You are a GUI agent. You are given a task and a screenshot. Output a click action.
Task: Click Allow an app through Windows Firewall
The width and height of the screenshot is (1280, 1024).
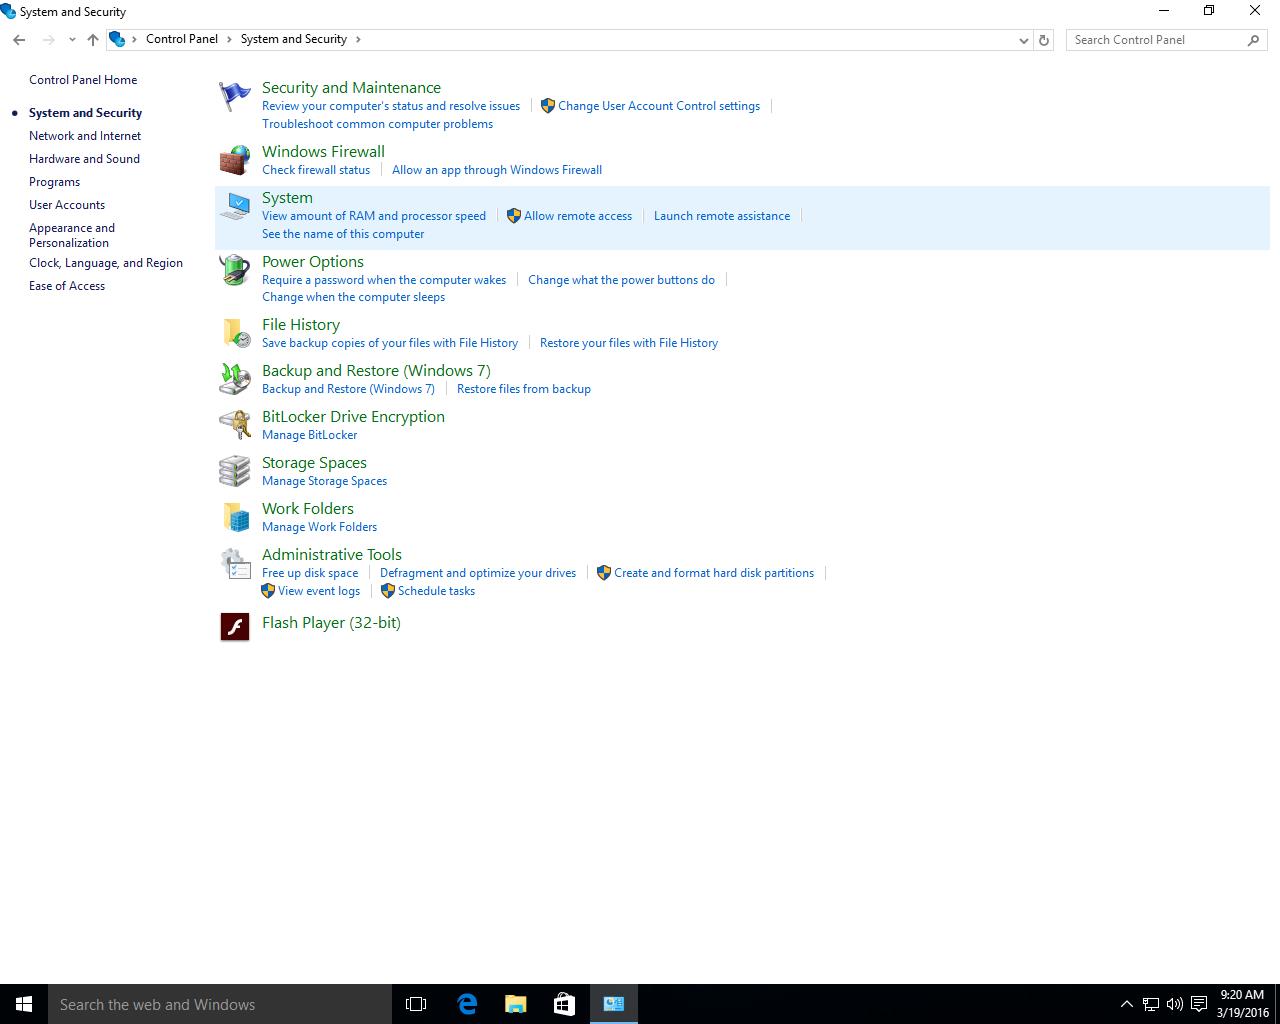pos(497,170)
